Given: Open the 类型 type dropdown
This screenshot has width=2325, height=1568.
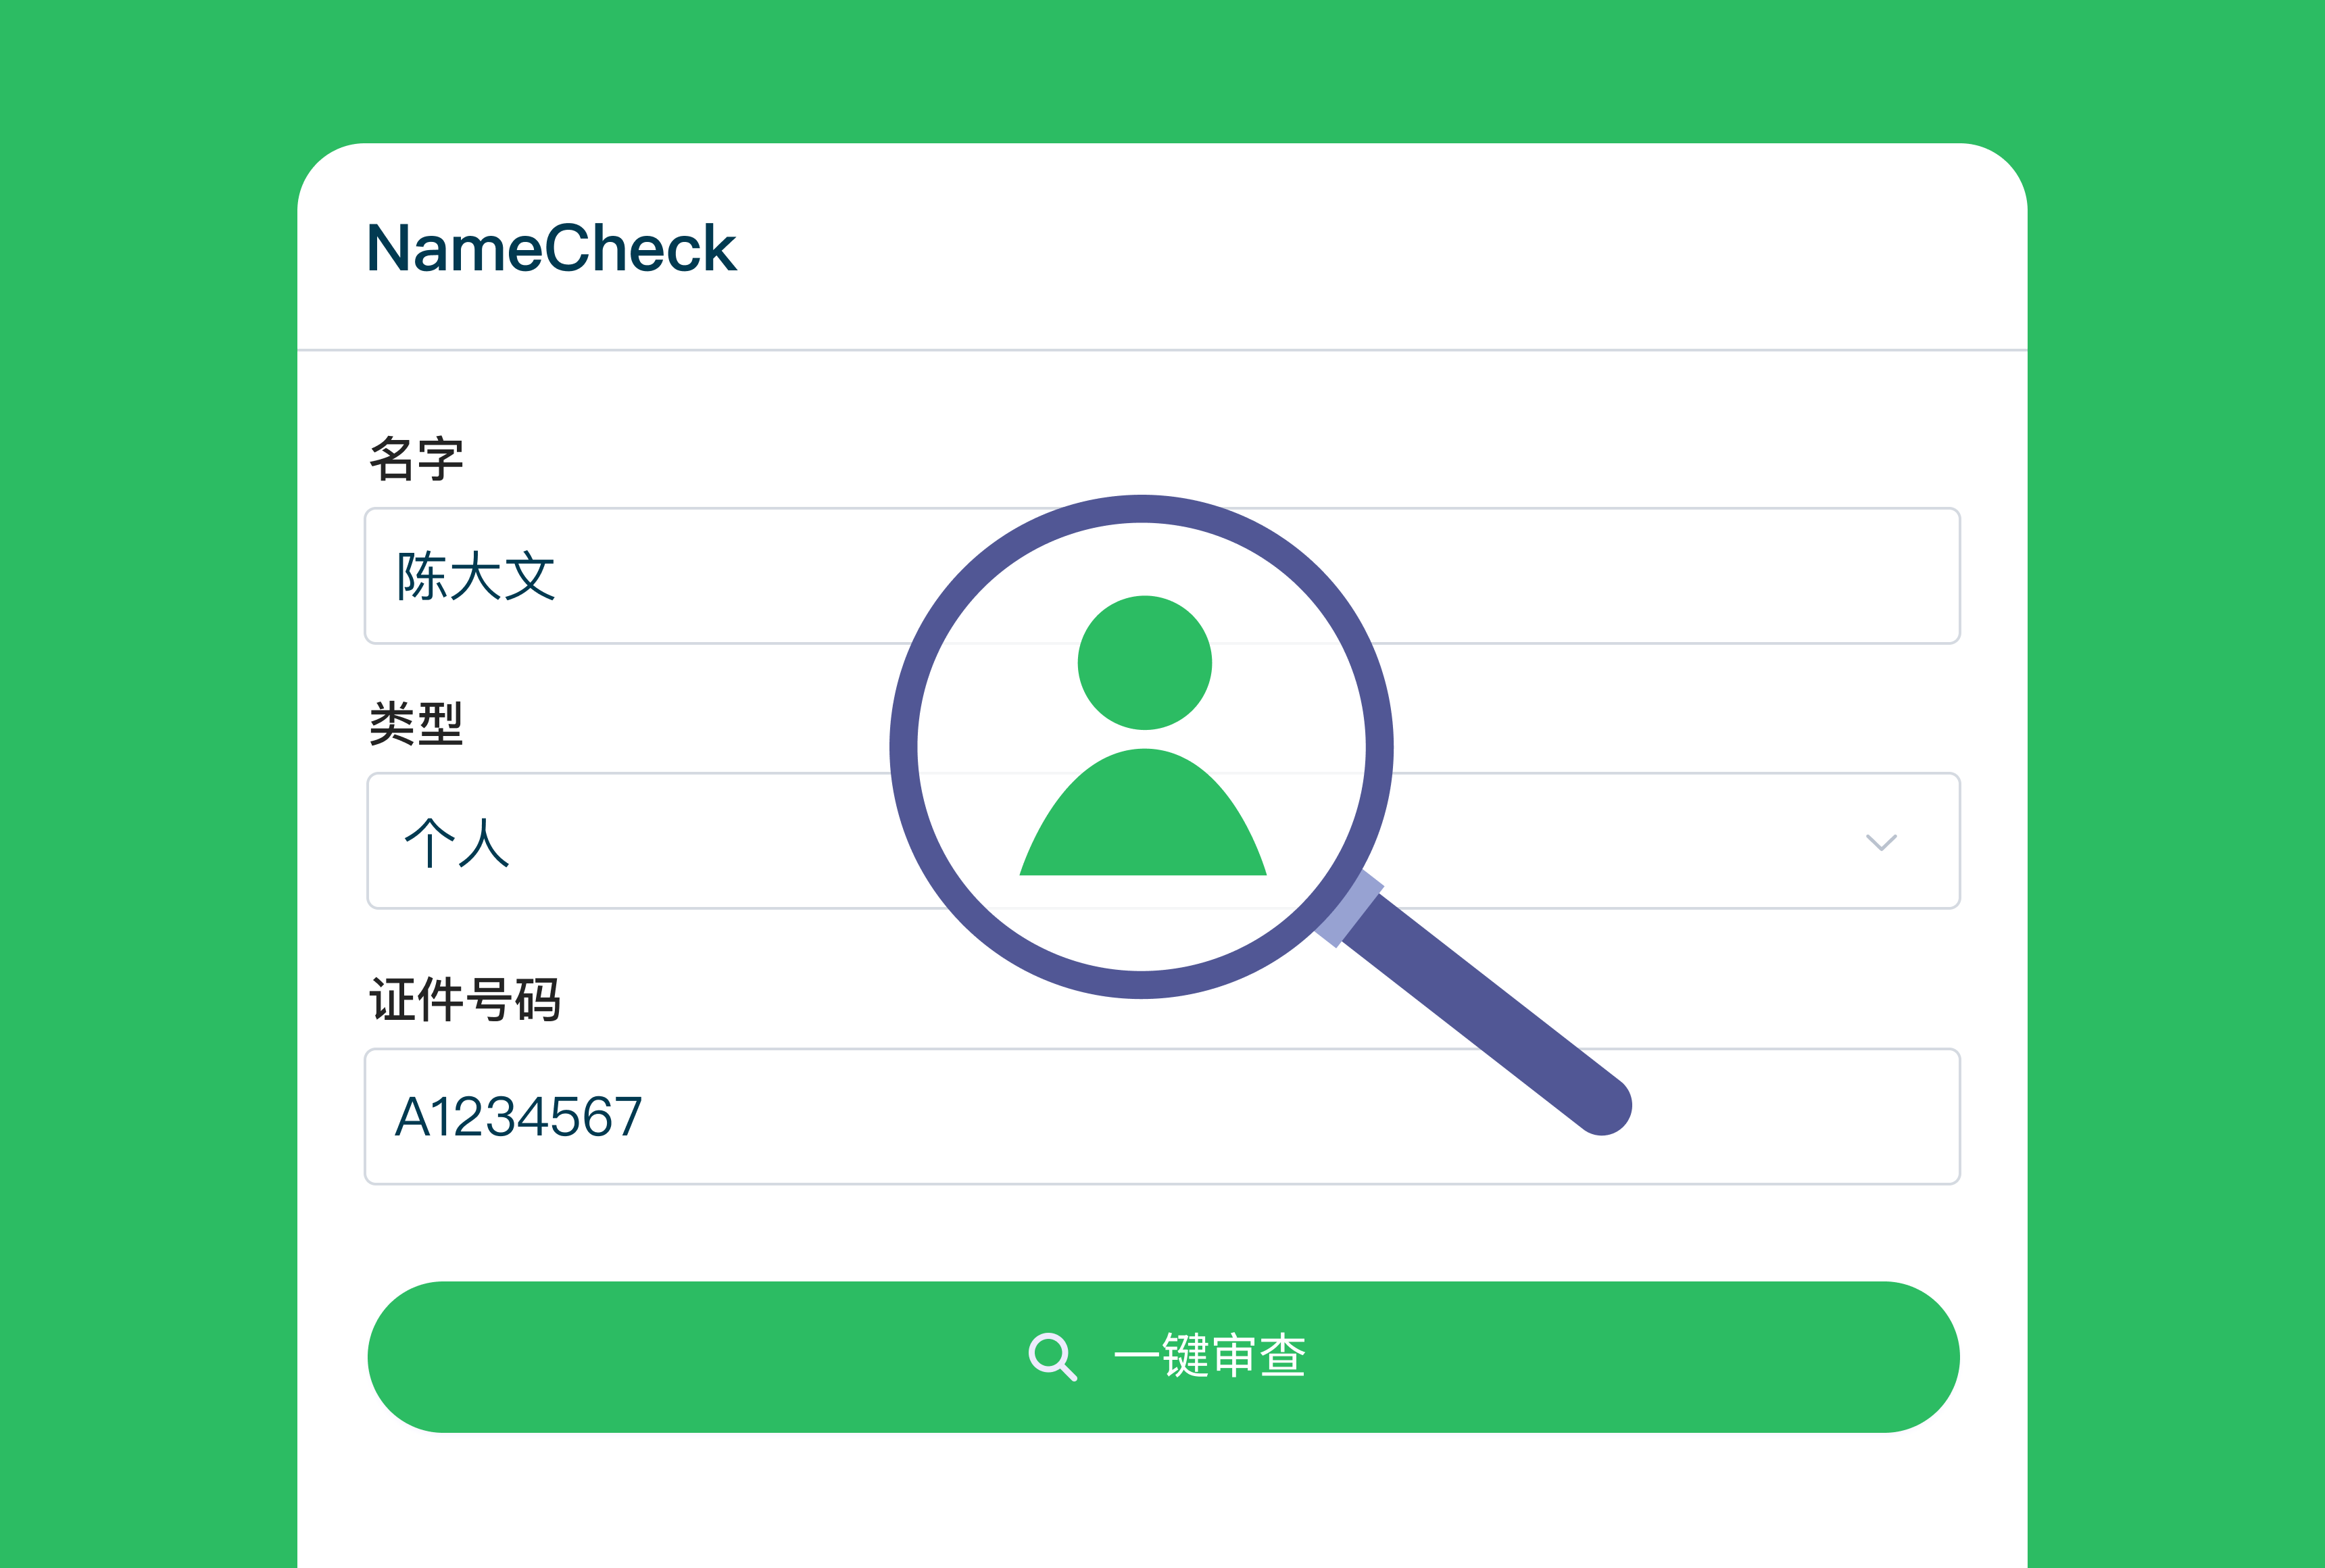Looking at the screenshot, I should [x=1162, y=840].
